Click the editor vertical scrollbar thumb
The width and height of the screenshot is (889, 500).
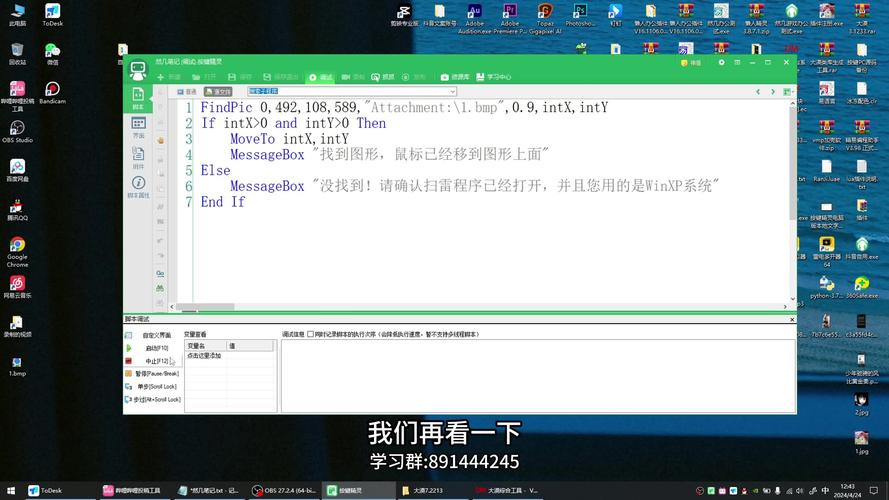click(793, 164)
